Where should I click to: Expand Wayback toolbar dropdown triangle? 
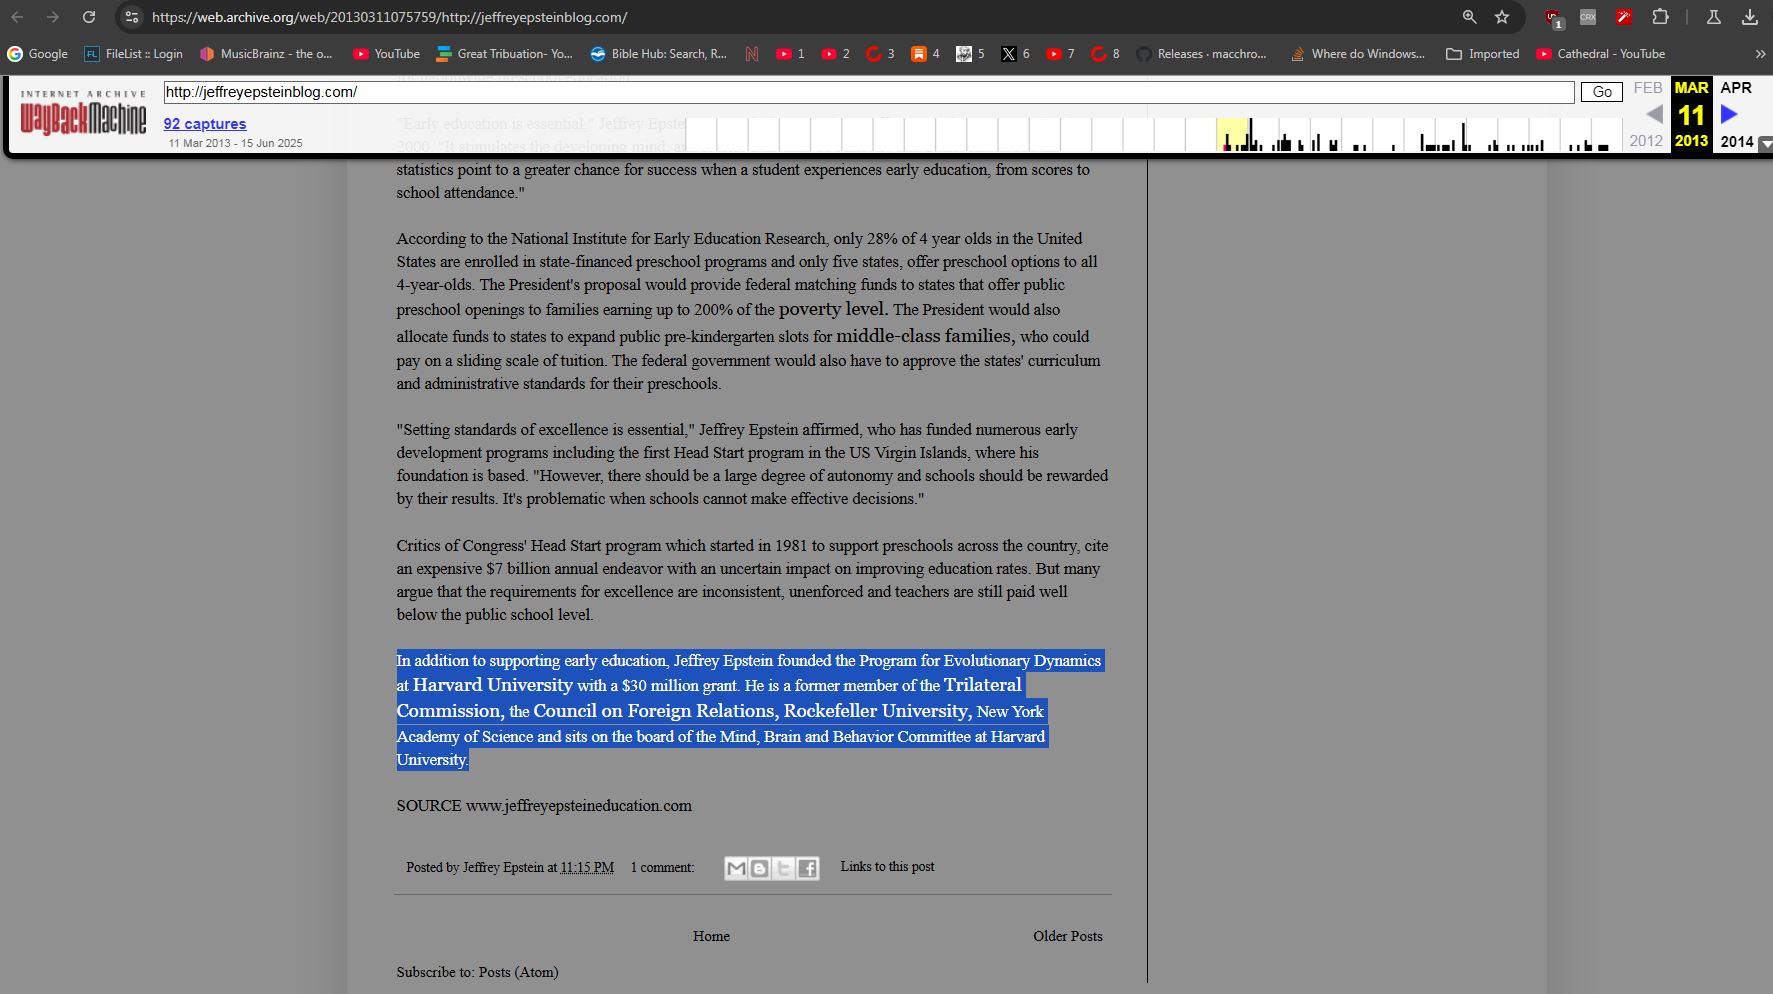point(1765,144)
